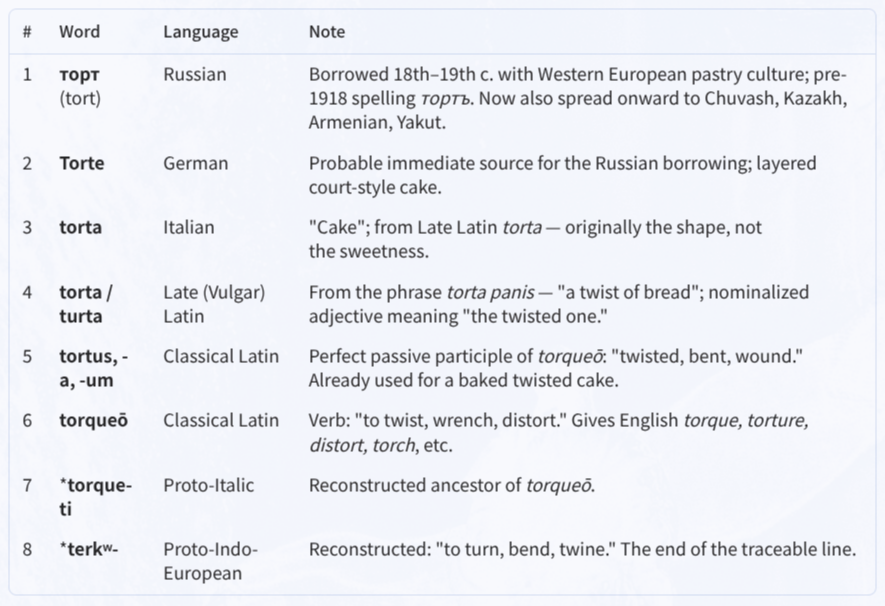Click the Proto-Italic "*torque-ti" entry

95,497
